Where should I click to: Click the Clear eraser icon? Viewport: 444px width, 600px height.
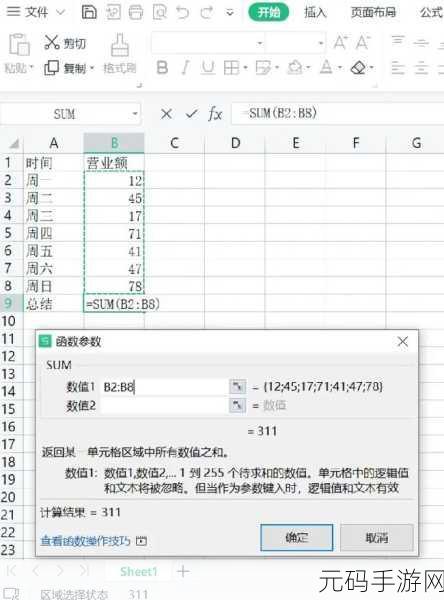358,68
